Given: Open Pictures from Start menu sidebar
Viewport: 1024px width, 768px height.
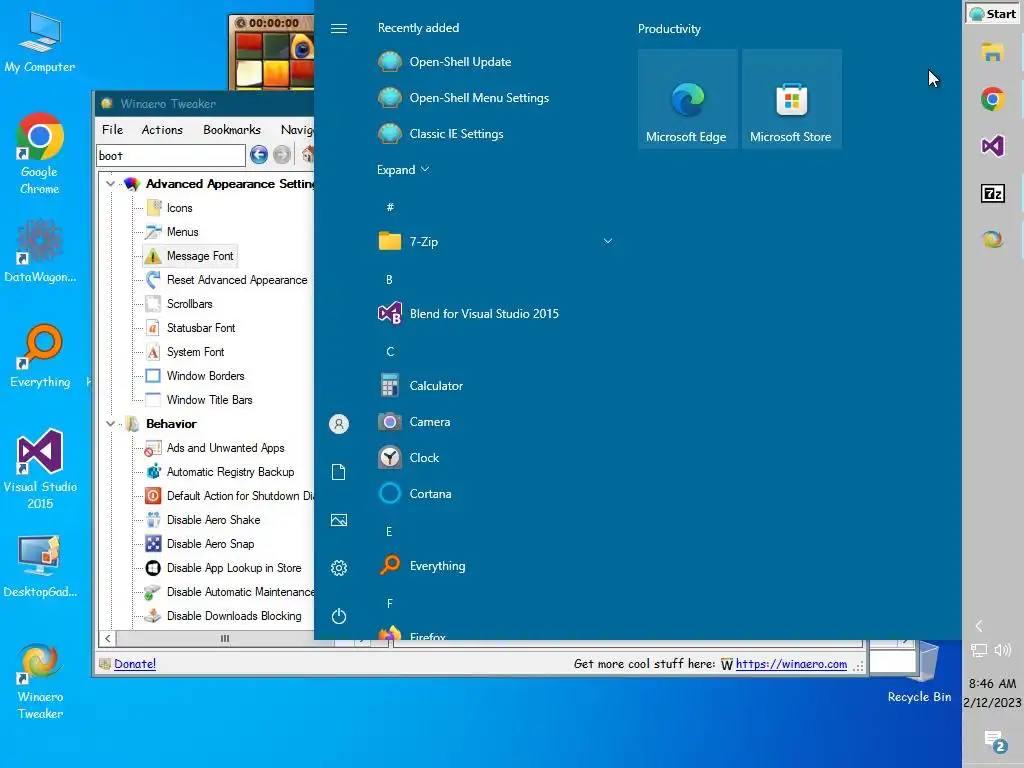Looking at the screenshot, I should 339,520.
